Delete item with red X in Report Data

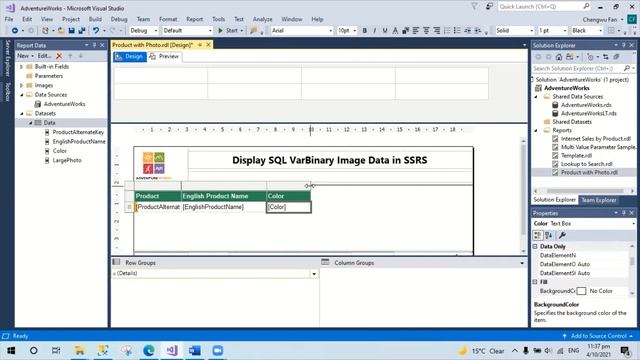pos(59,56)
